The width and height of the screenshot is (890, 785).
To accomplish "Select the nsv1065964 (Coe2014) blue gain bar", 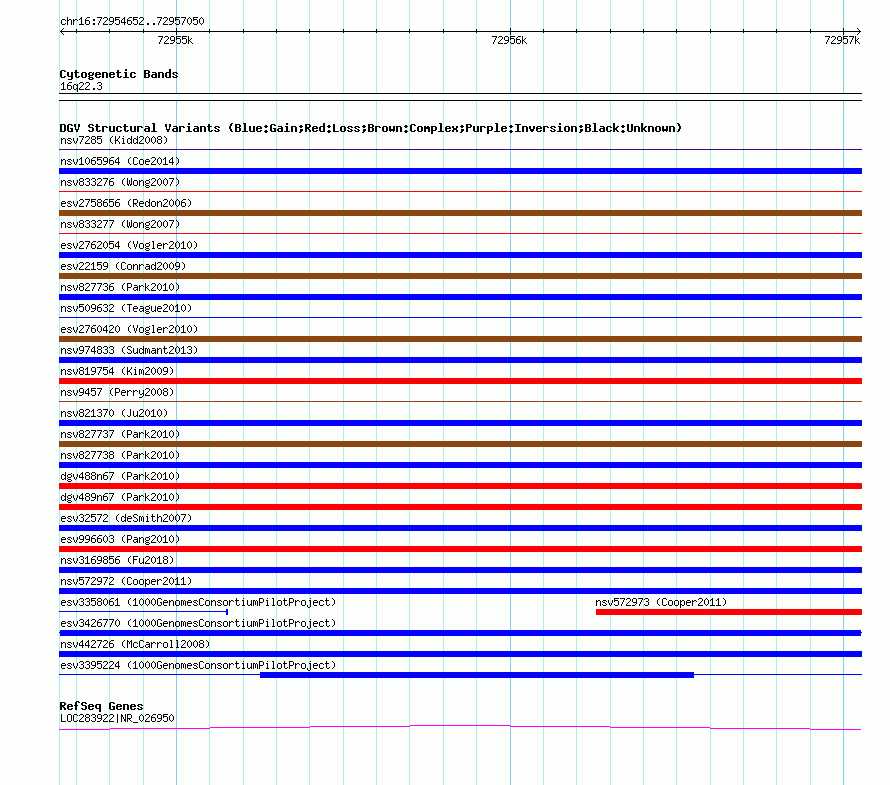I will point(460,171).
